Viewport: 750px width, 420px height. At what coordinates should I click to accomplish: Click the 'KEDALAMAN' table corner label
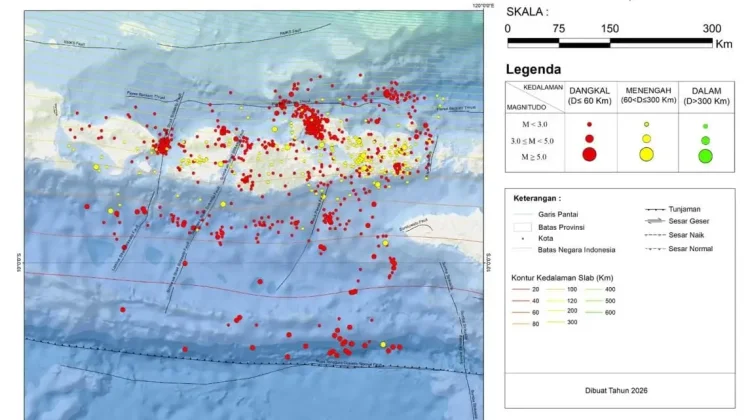(543, 88)
